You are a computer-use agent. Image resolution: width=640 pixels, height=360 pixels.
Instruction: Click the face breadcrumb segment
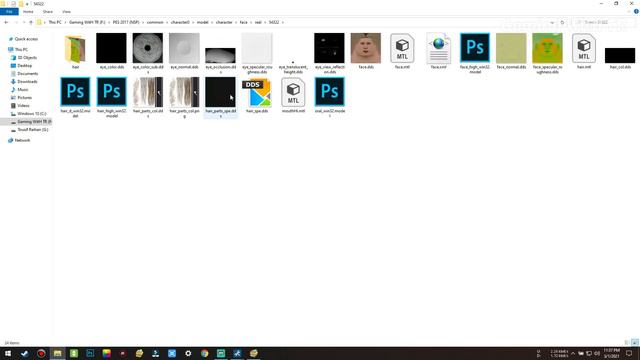pyautogui.click(x=244, y=22)
